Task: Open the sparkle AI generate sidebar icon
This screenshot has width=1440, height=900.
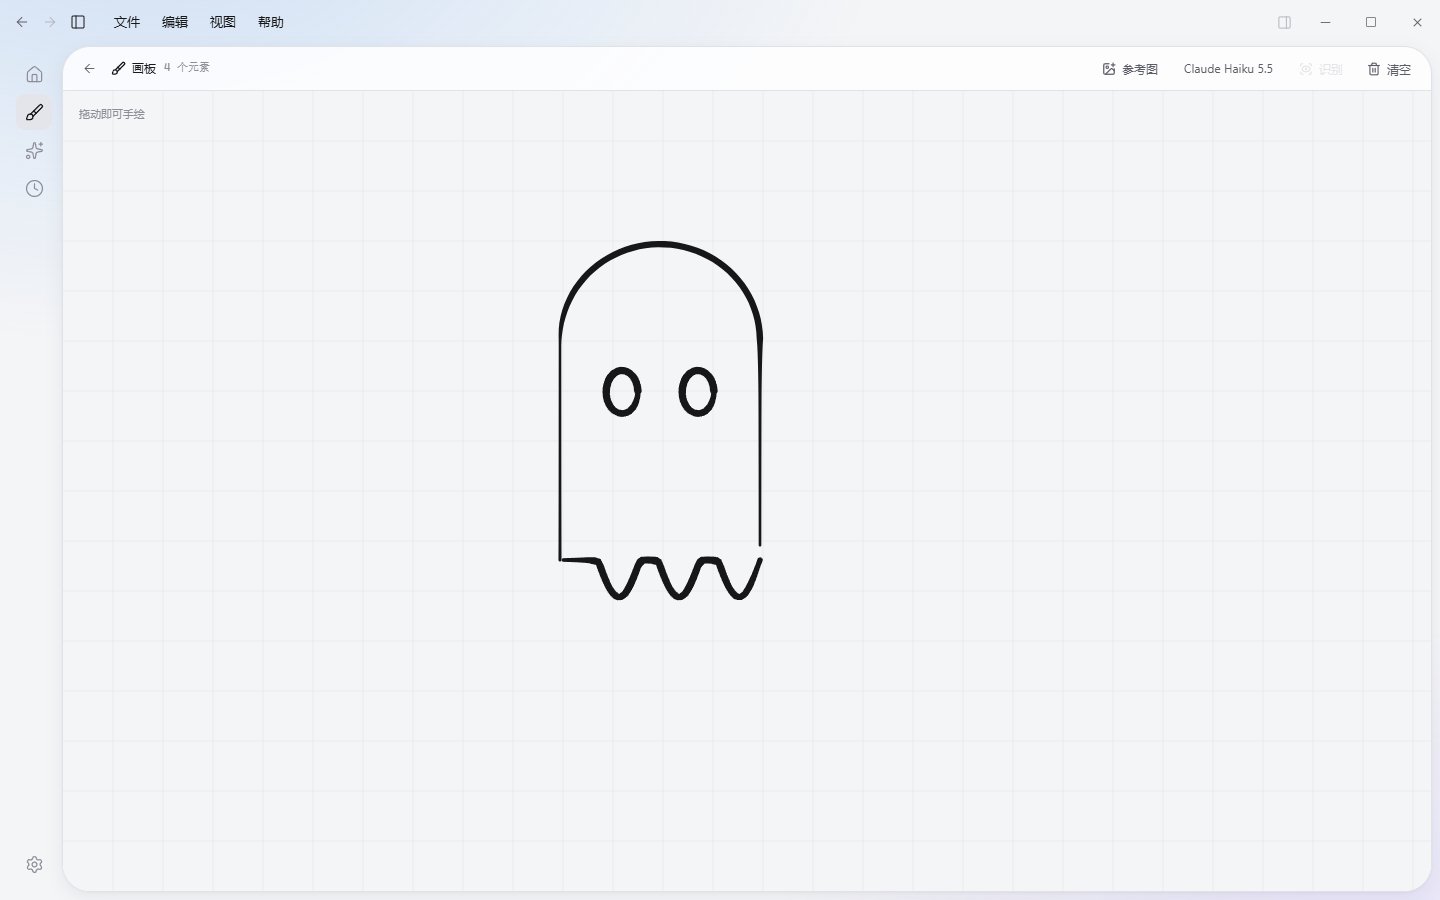Action: pyautogui.click(x=34, y=150)
